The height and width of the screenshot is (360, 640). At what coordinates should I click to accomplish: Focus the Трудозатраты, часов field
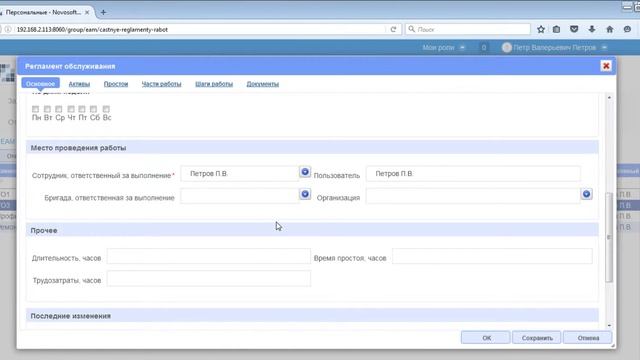(209, 279)
